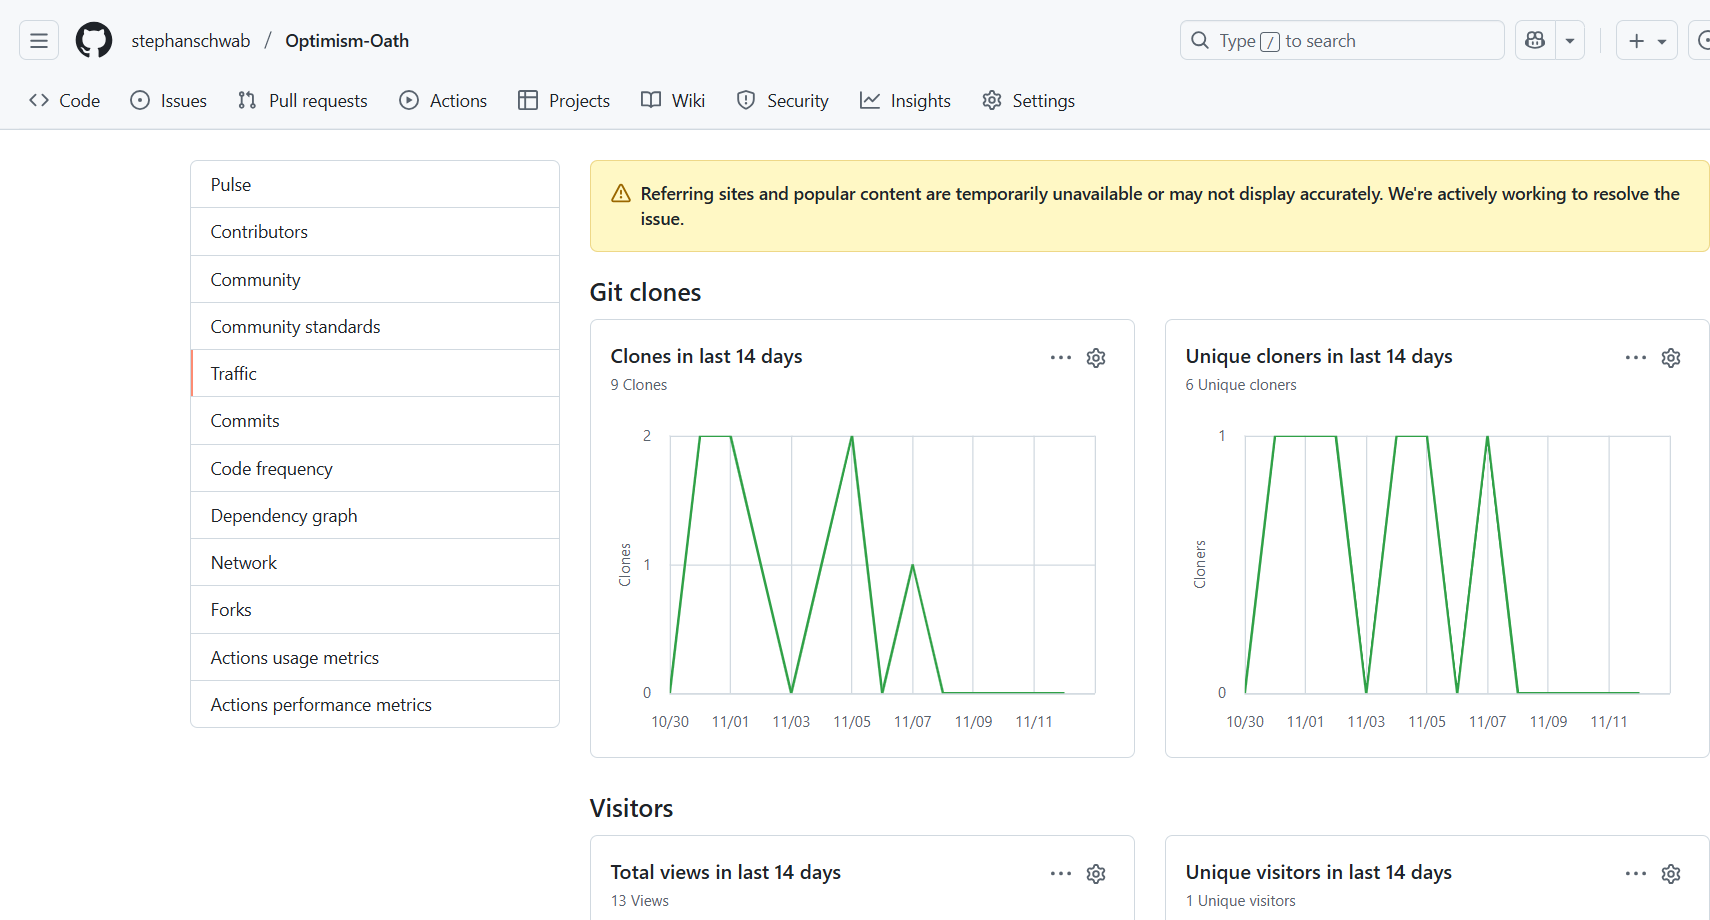
Task: Click gear icon on Total views card
Action: click(x=1096, y=874)
